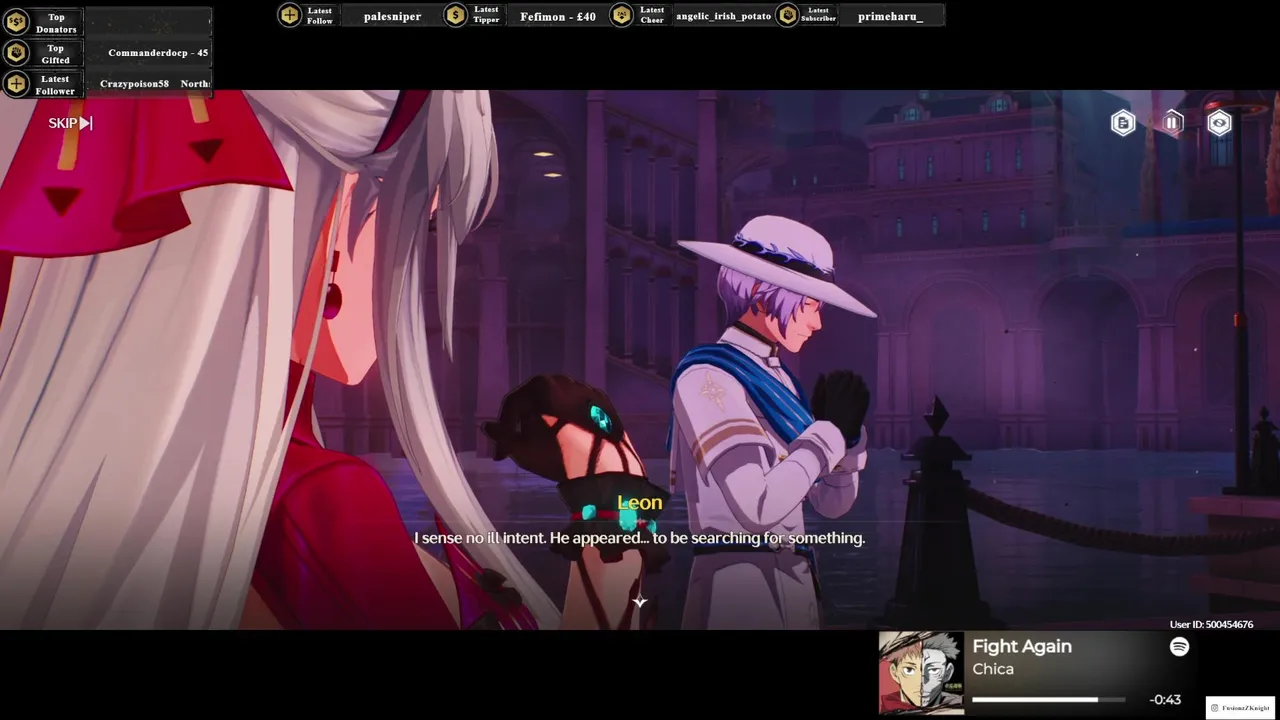The width and height of the screenshot is (1280, 720).
Task: Click the dialogue advance arrow indicator
Action: tap(640, 601)
